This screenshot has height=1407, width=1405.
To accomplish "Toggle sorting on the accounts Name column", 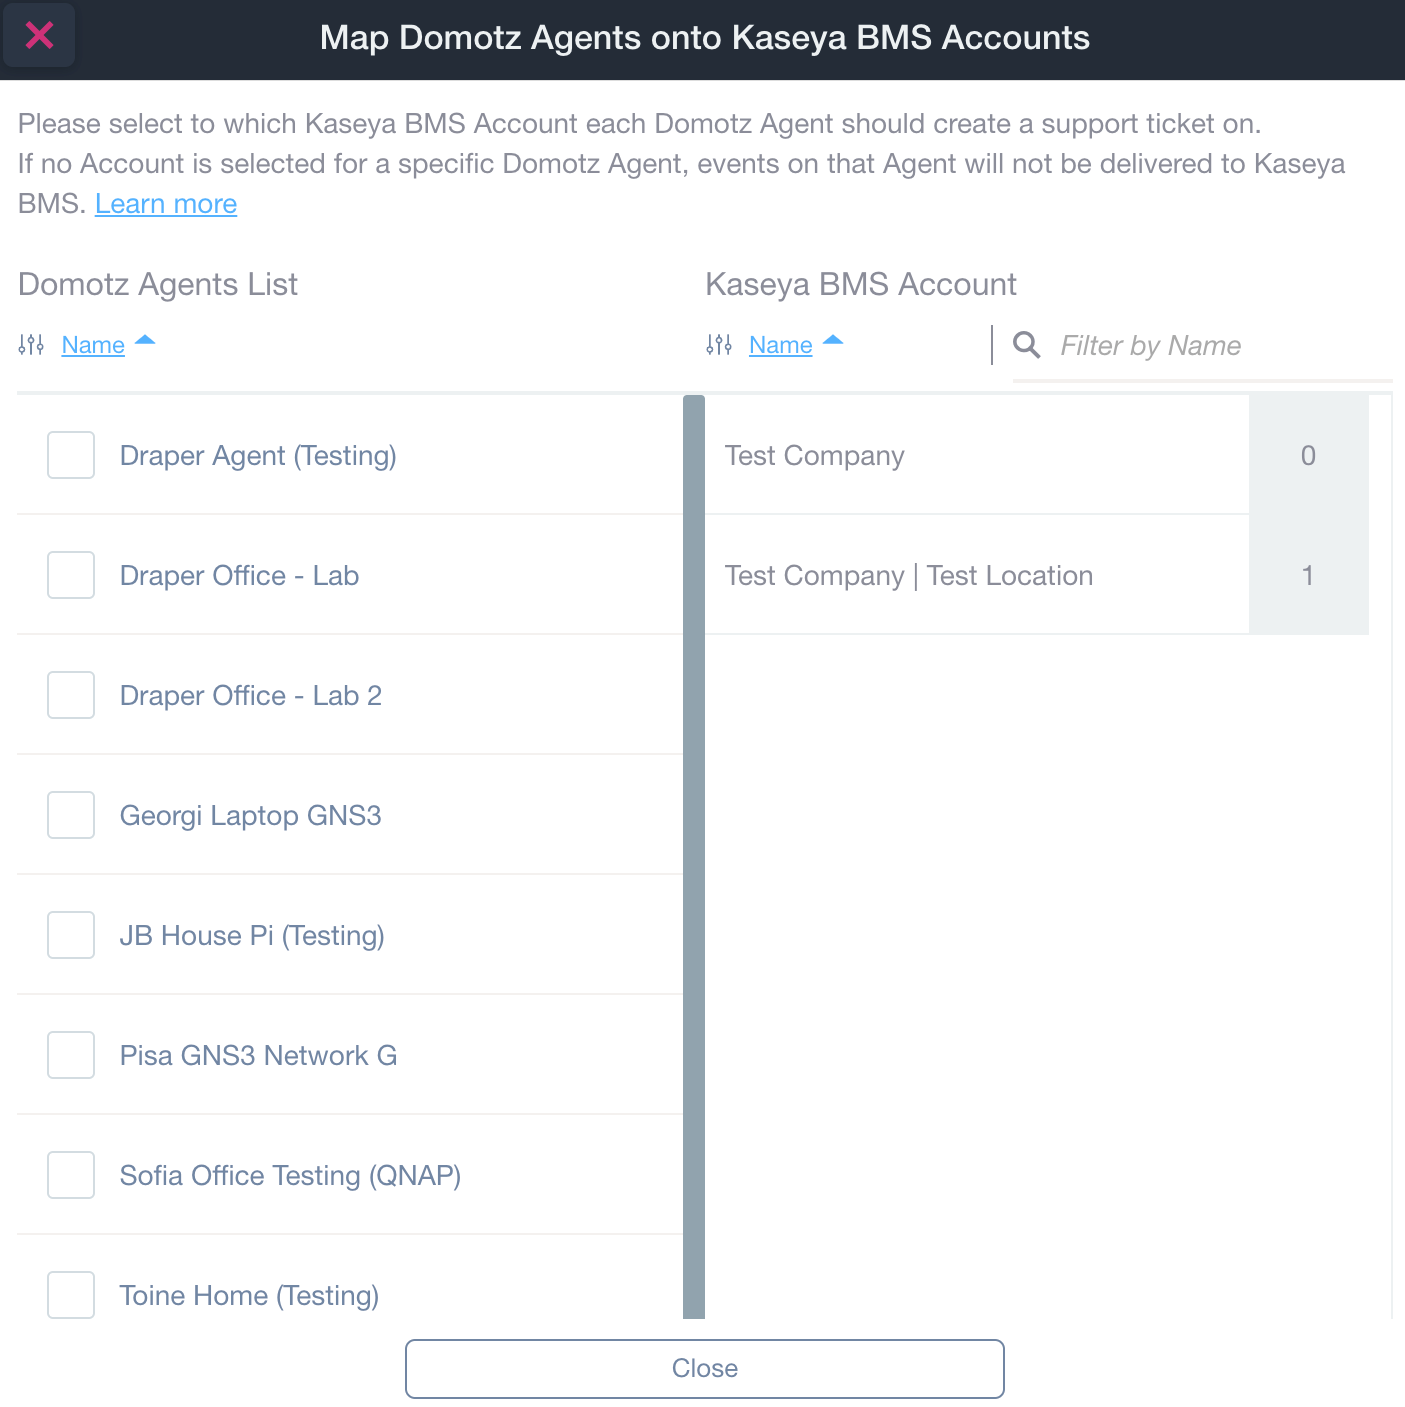I will click(x=780, y=344).
